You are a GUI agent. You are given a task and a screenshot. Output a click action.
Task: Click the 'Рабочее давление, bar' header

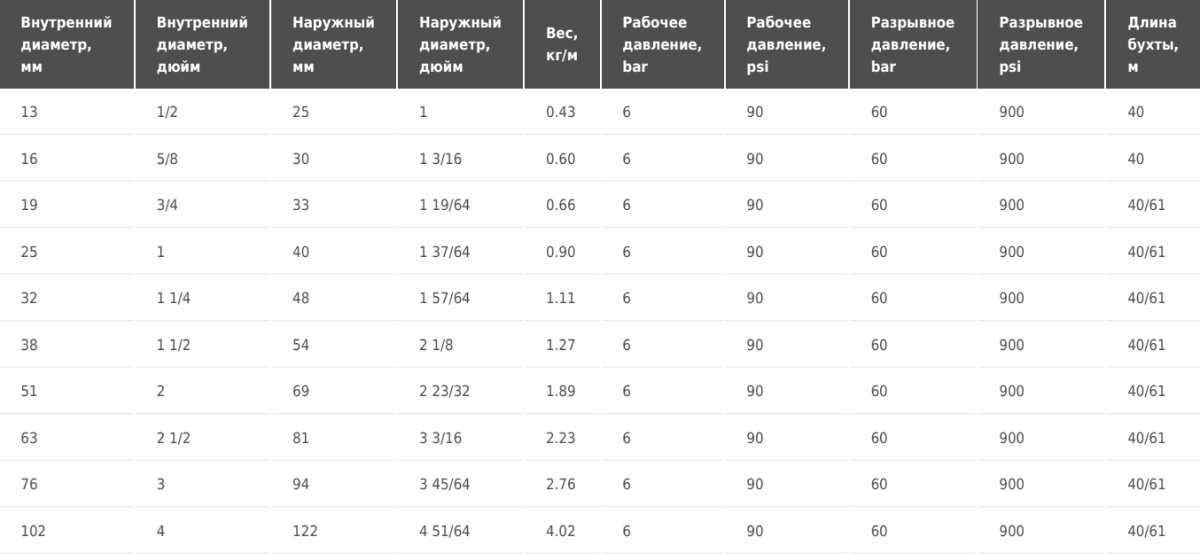(x=664, y=45)
